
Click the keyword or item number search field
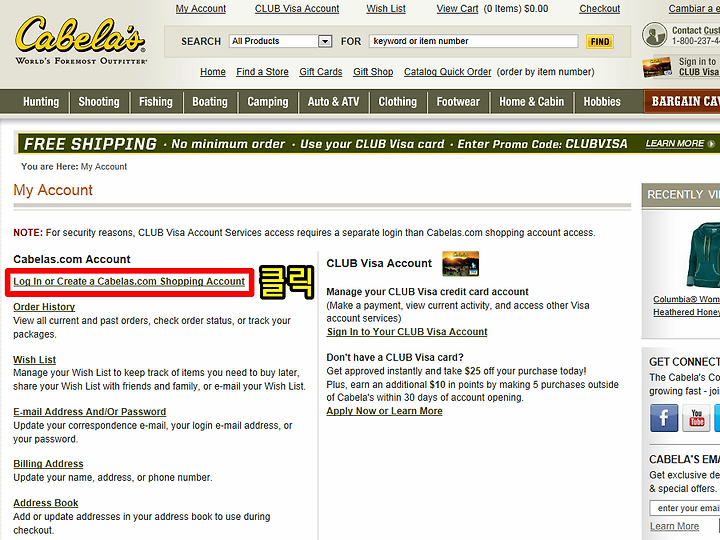tap(473, 41)
